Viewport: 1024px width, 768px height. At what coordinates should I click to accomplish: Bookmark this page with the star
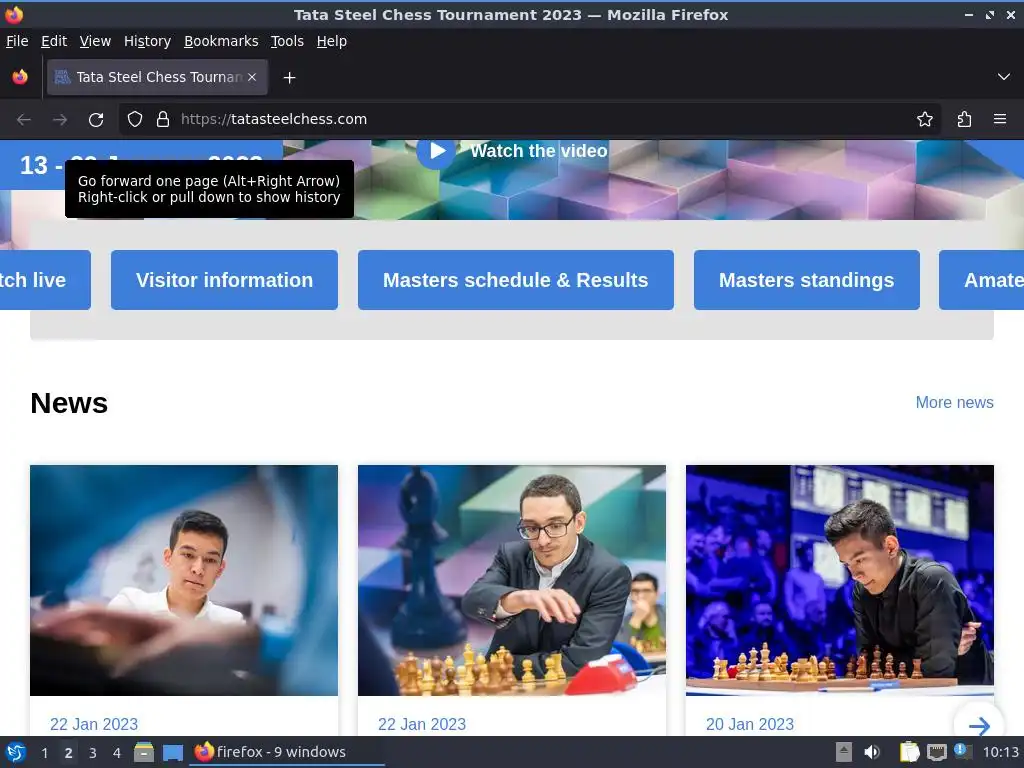coord(925,119)
